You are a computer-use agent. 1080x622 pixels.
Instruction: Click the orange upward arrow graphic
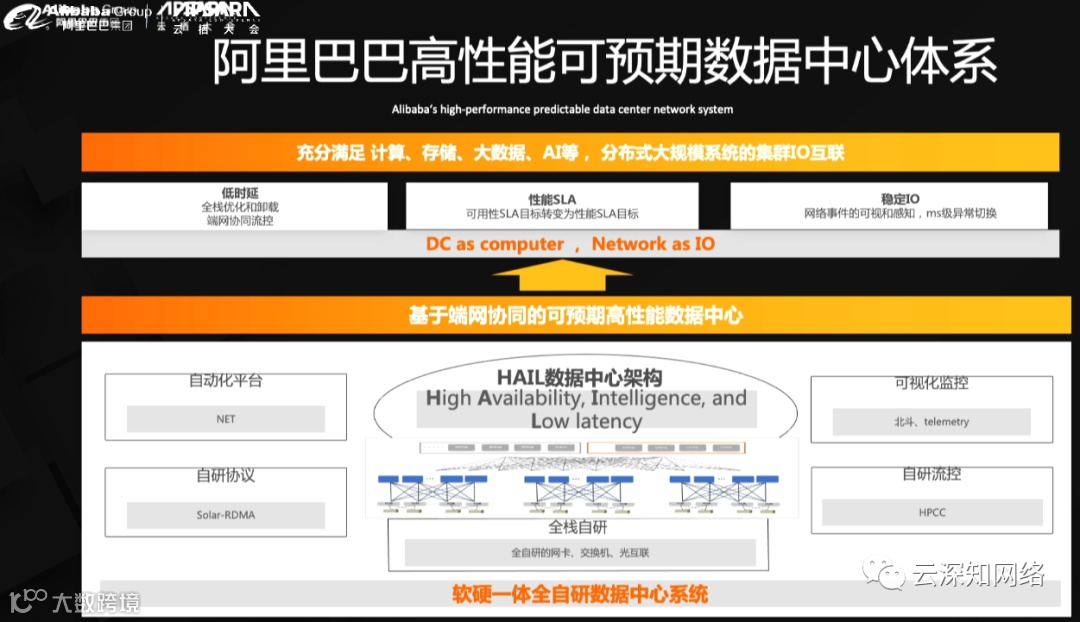point(562,276)
